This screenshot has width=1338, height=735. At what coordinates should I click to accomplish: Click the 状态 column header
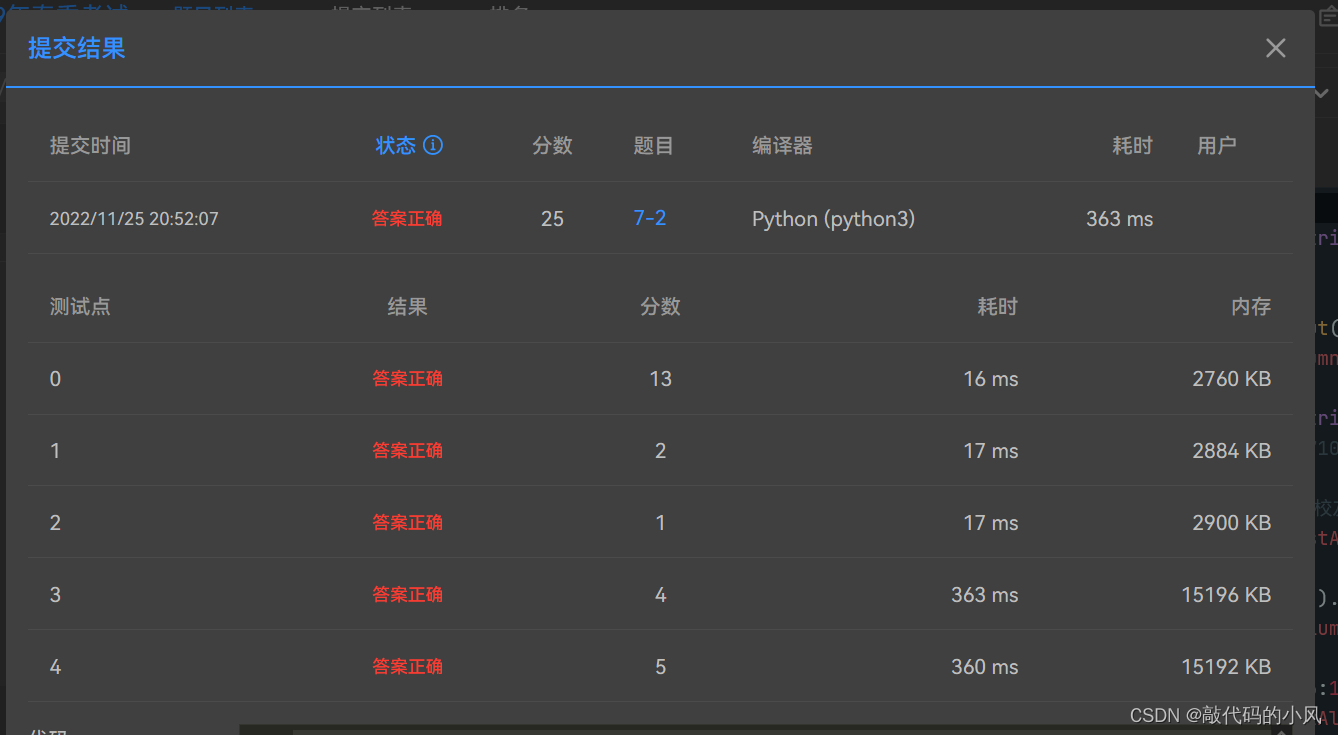tap(394, 145)
